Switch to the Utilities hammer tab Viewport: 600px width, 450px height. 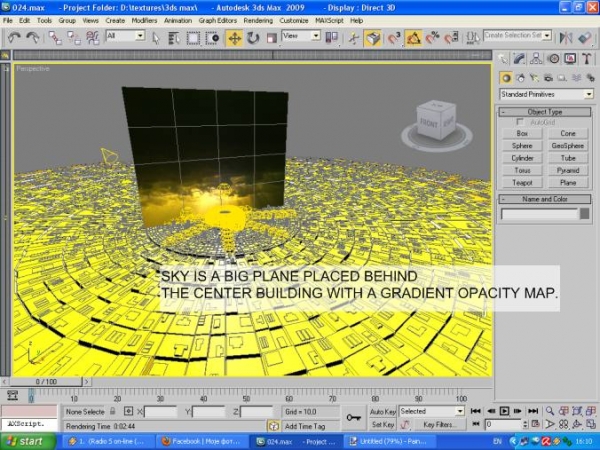[587, 59]
